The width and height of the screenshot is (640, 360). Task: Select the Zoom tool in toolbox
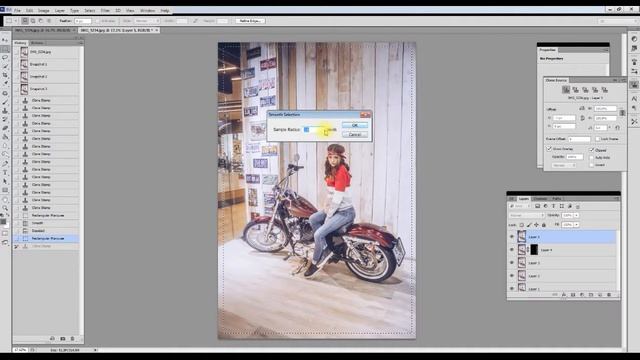click(5, 208)
